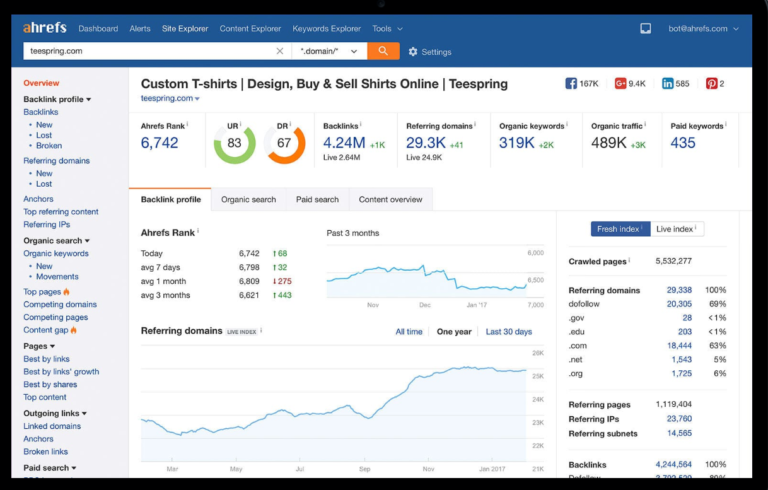Viewport: 768px width, 490px height.
Task: Select the Fresh index toggle
Action: point(620,229)
